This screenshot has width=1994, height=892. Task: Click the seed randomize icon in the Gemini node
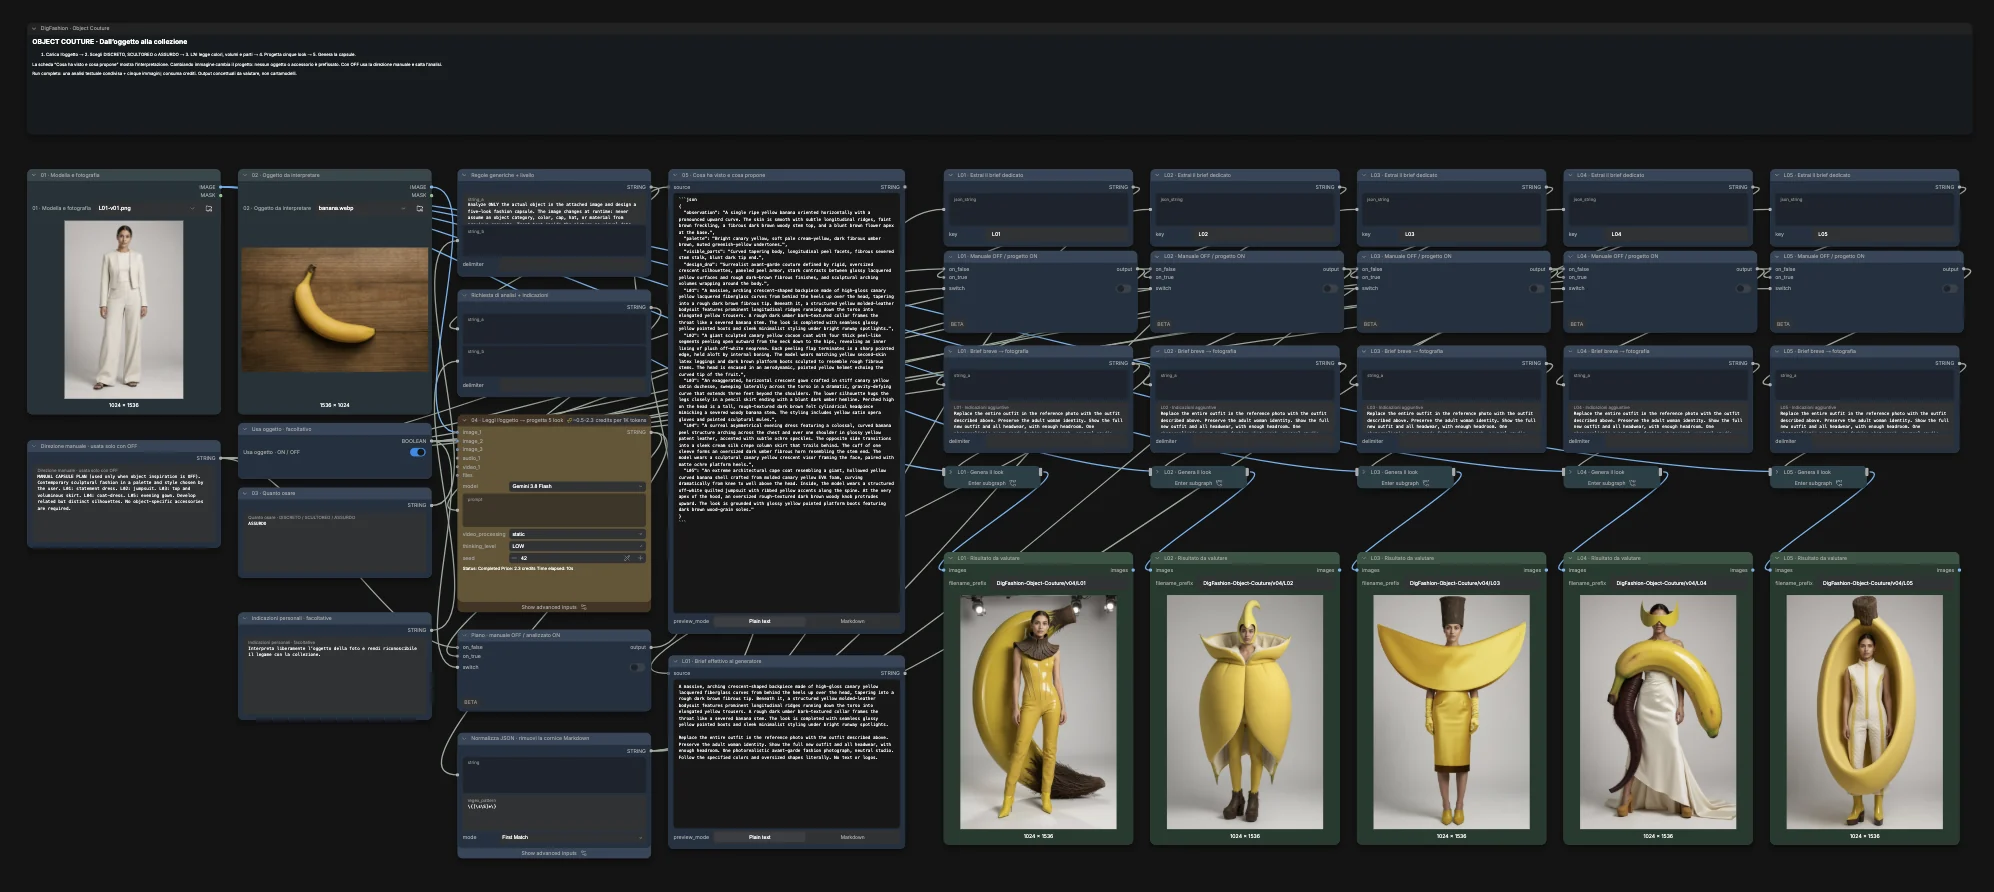[x=627, y=558]
